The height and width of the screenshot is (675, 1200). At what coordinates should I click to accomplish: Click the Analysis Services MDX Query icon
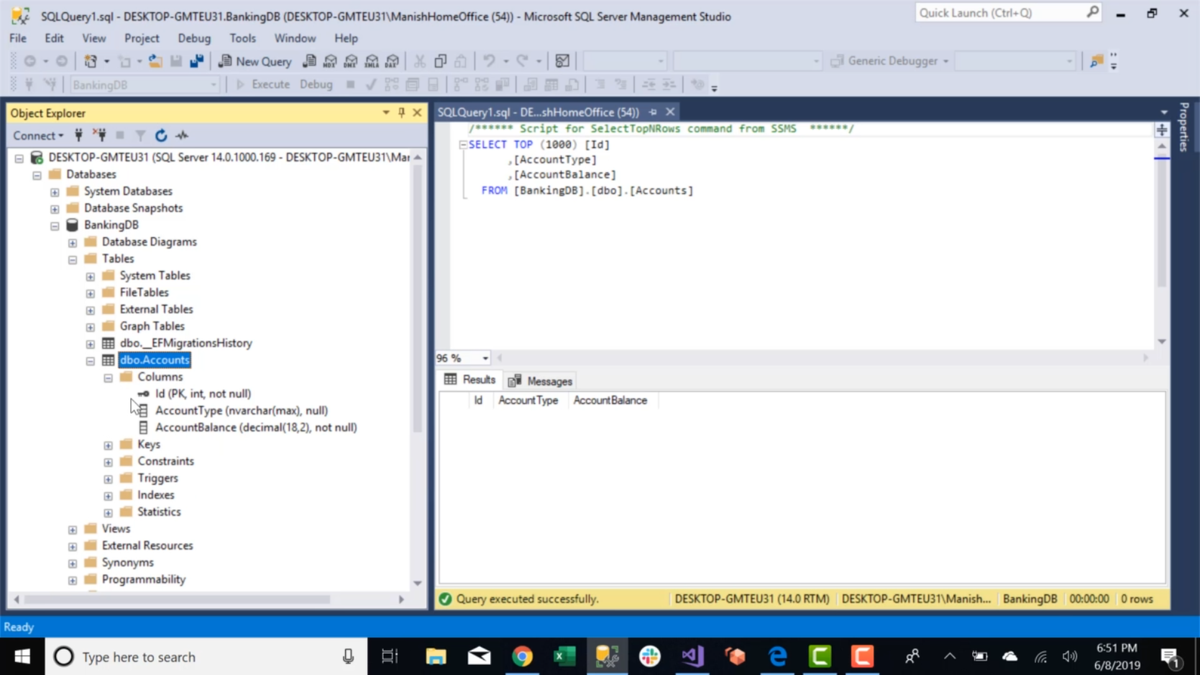[330, 61]
